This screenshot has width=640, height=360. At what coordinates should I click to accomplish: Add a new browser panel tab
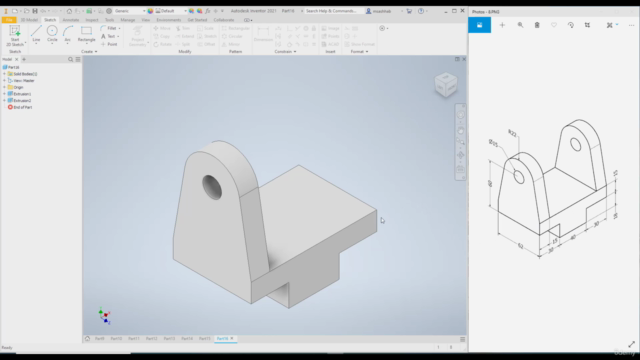[24, 59]
